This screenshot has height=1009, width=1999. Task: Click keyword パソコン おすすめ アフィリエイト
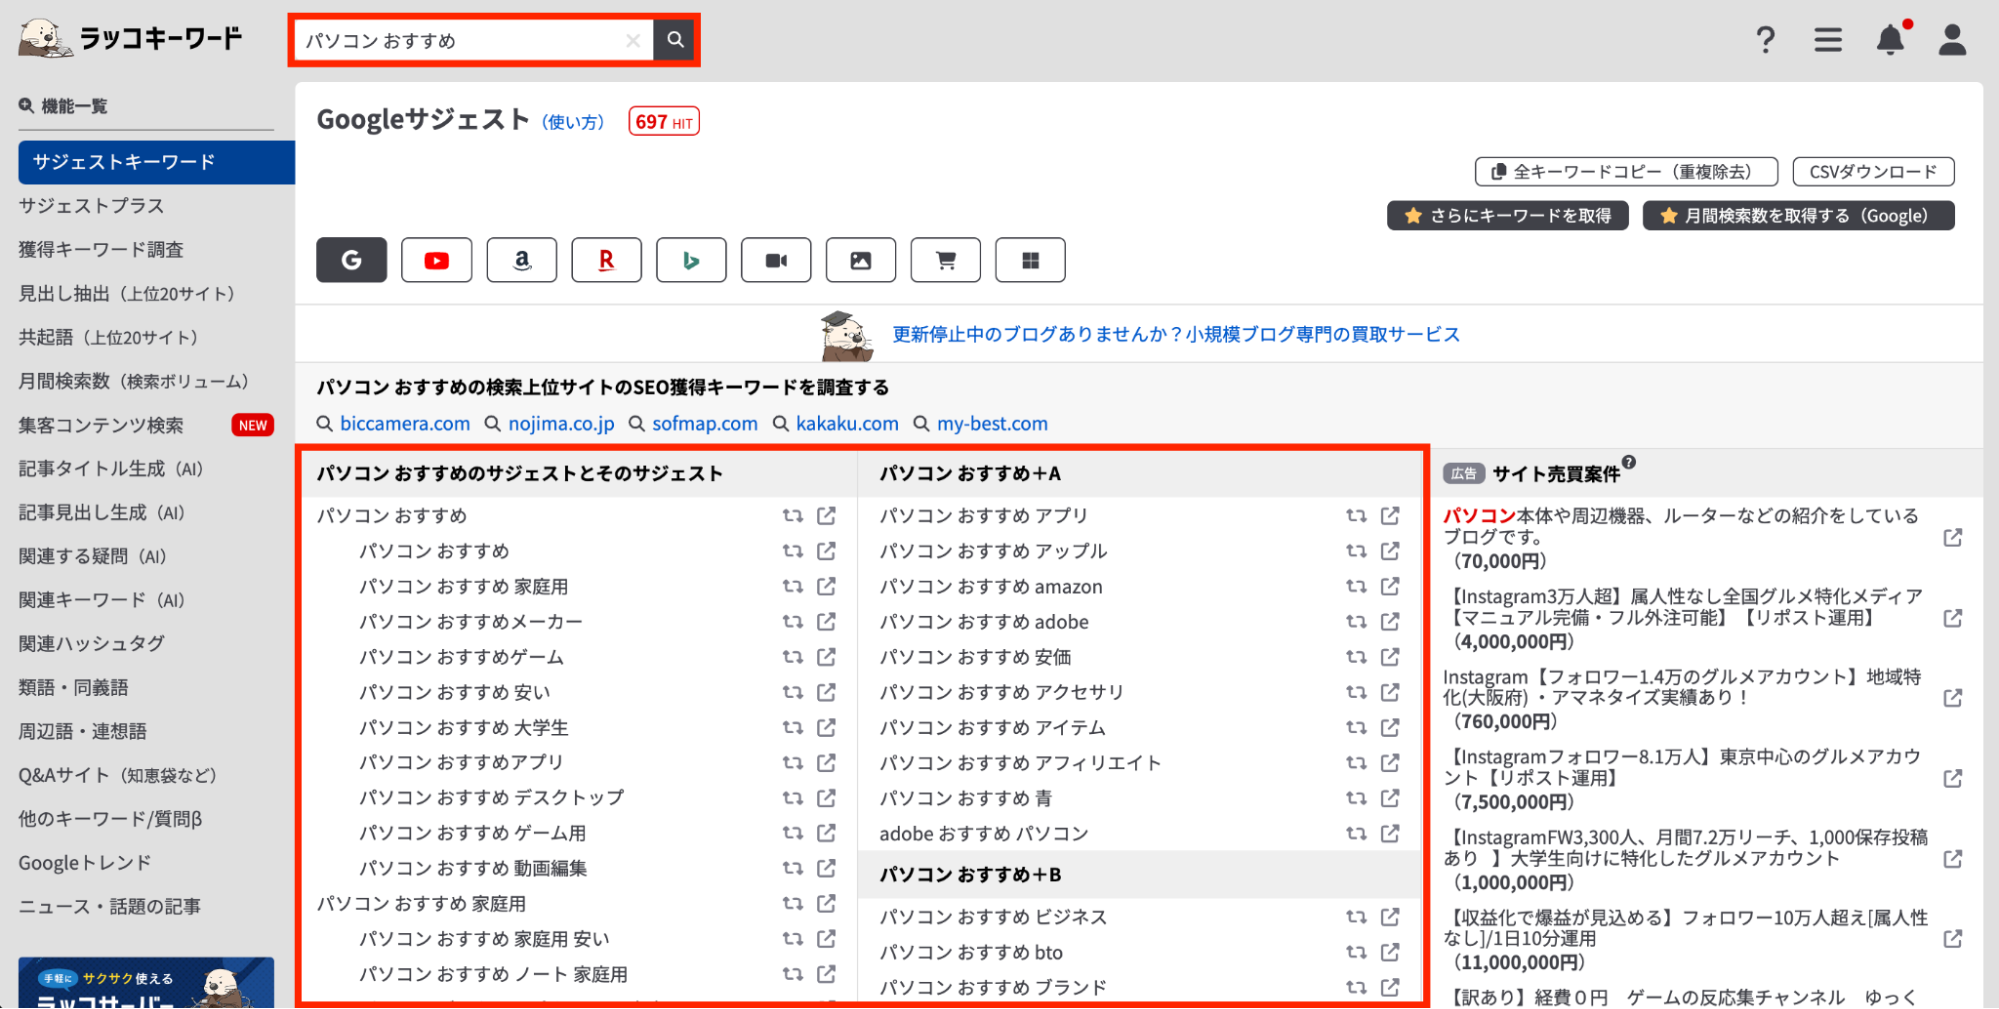point(1020,763)
